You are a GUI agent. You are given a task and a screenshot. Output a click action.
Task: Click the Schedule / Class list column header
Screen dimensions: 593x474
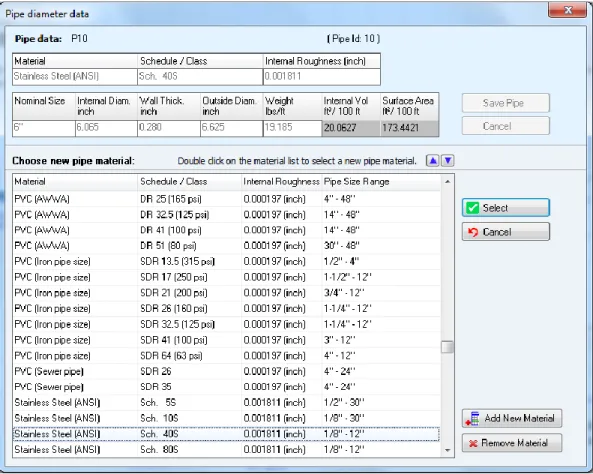pyautogui.click(x=189, y=182)
